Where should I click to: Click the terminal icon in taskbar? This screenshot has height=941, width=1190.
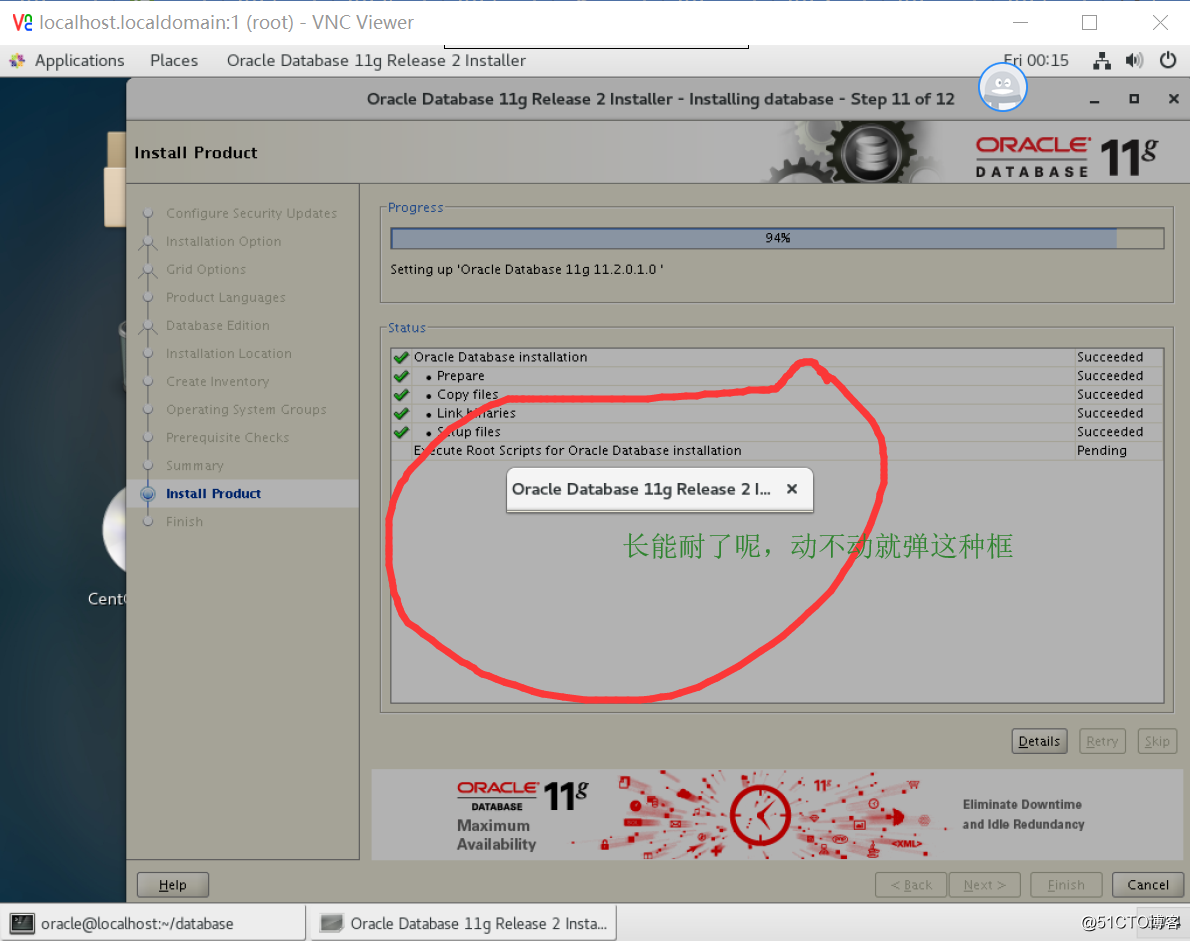coord(22,923)
